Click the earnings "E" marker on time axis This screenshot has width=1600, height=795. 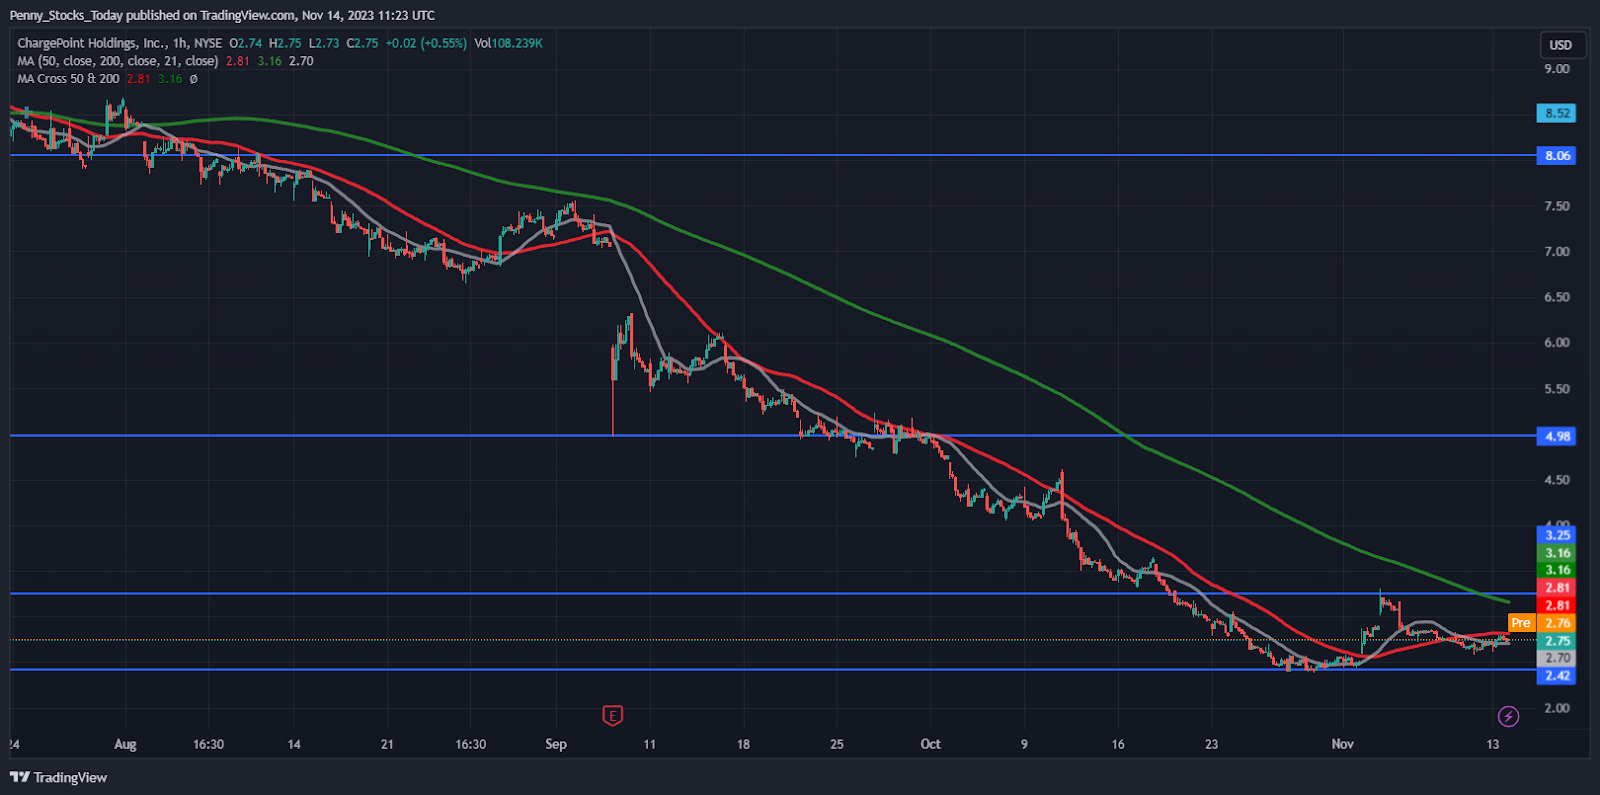[x=613, y=716]
